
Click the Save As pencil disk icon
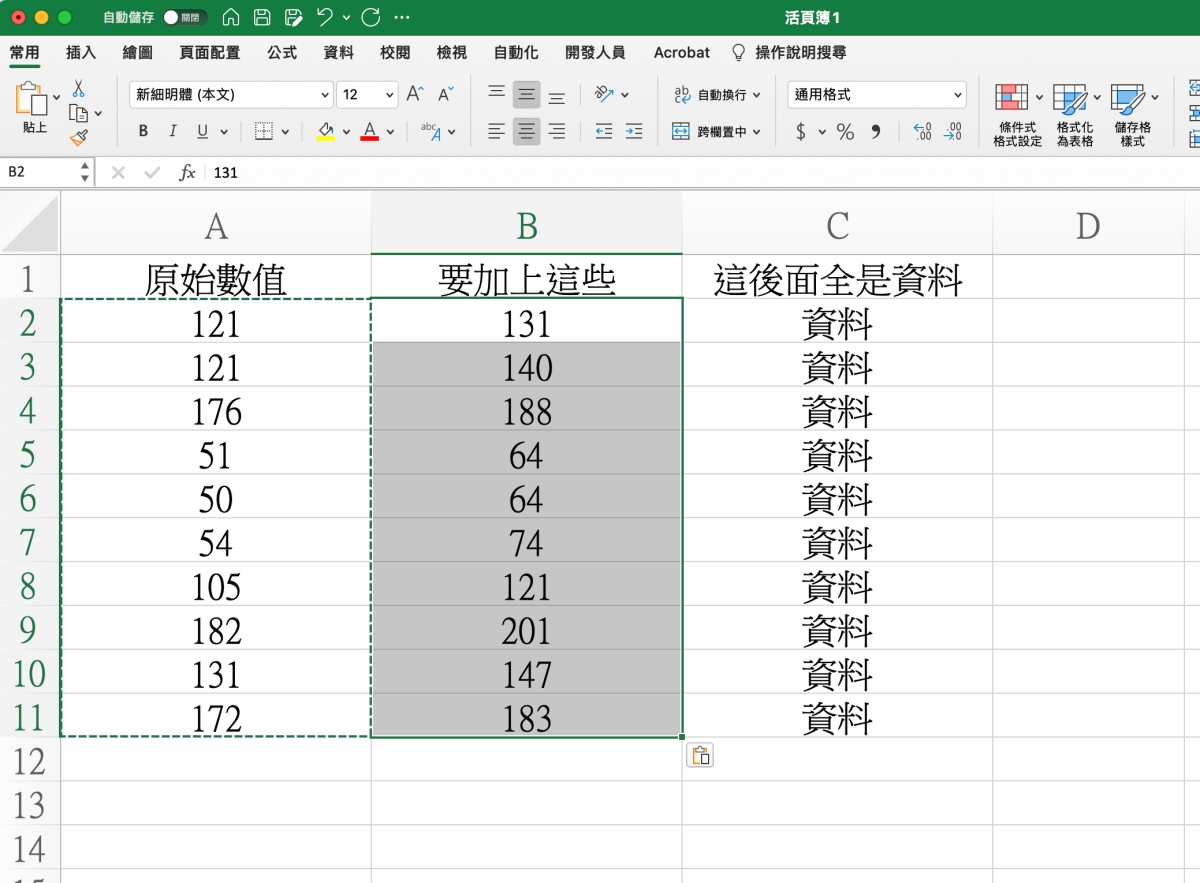(x=293, y=18)
